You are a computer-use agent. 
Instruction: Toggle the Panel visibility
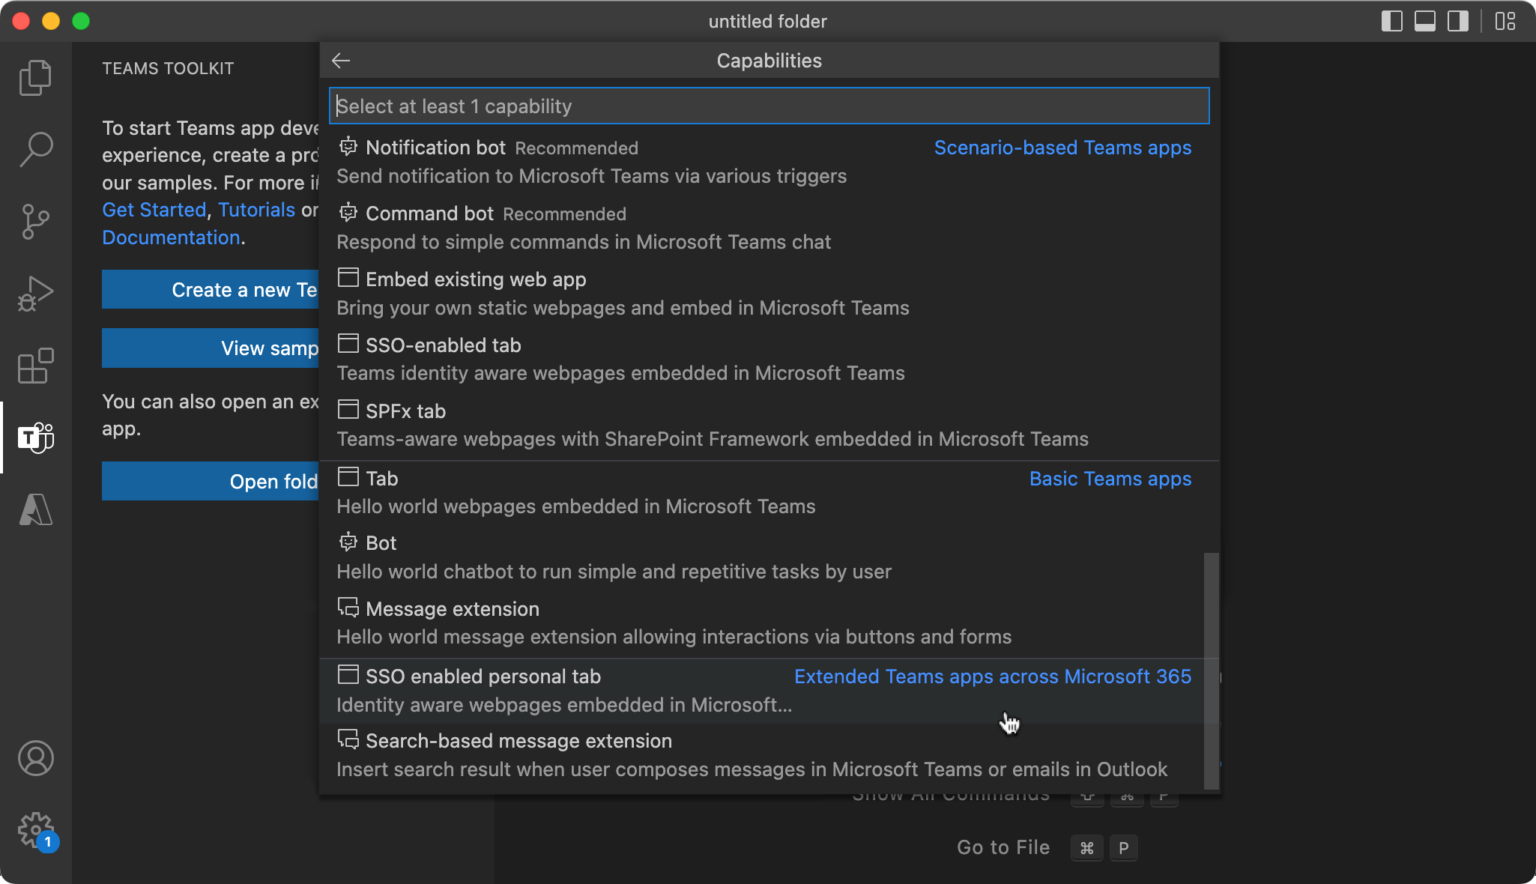(x=1424, y=20)
